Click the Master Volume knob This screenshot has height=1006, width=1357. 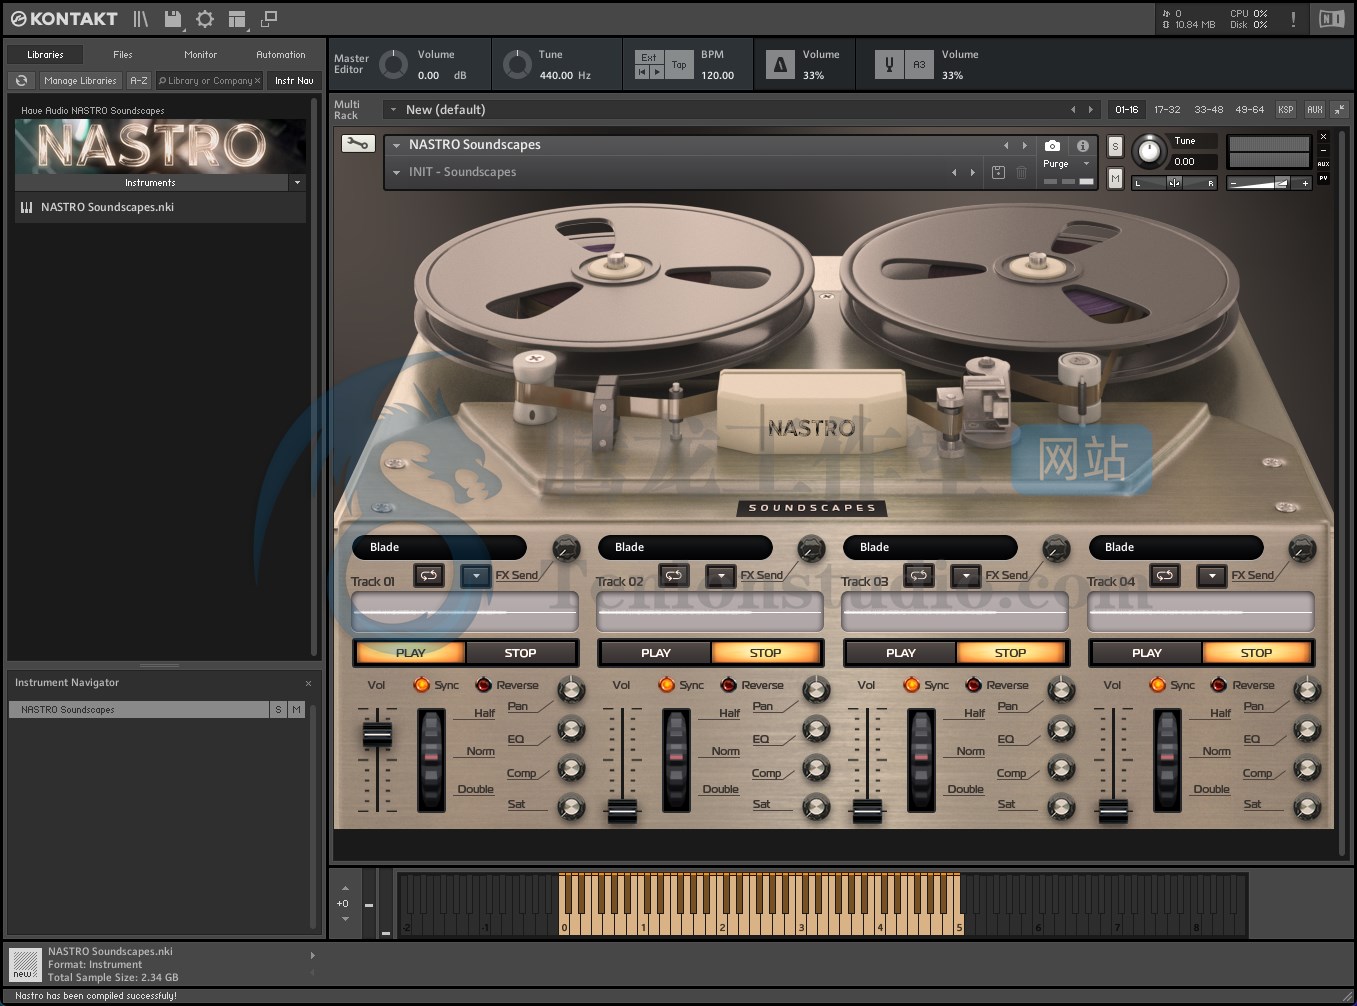[x=394, y=65]
